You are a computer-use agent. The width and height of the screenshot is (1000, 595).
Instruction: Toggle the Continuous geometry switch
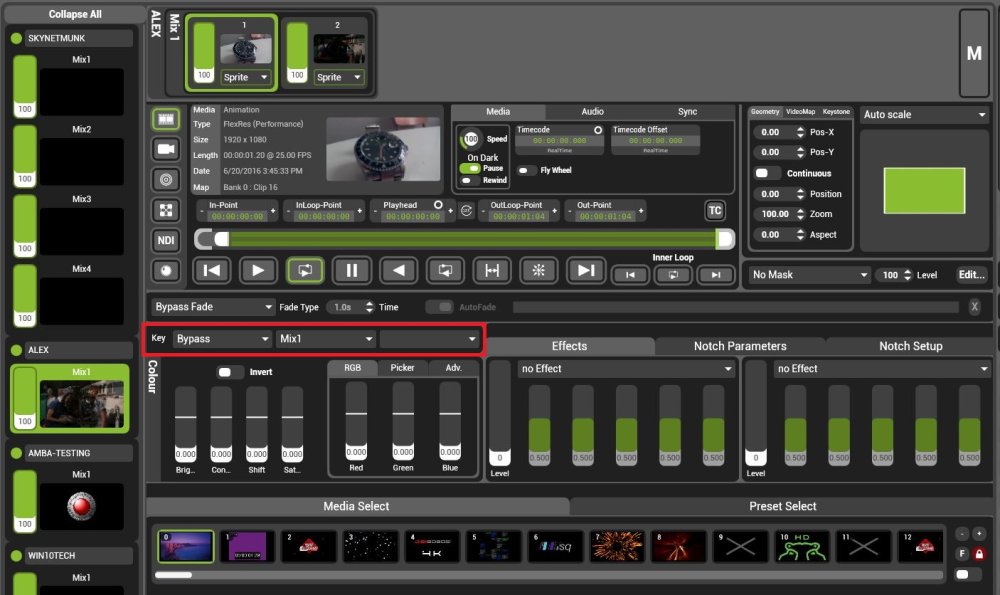pos(767,173)
